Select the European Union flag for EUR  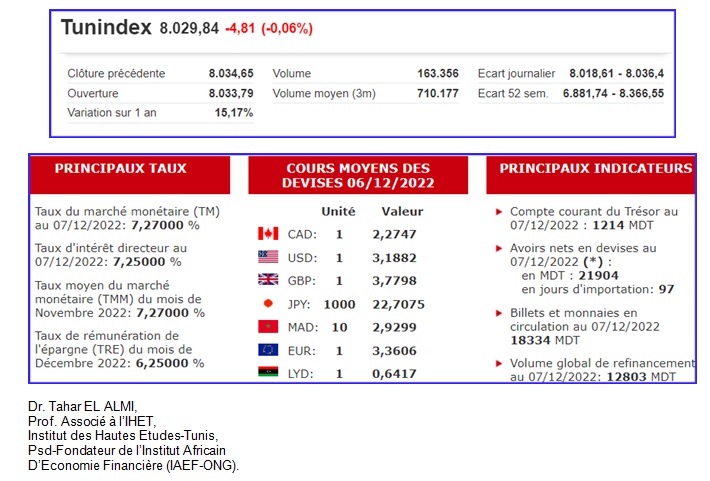[x=267, y=349]
